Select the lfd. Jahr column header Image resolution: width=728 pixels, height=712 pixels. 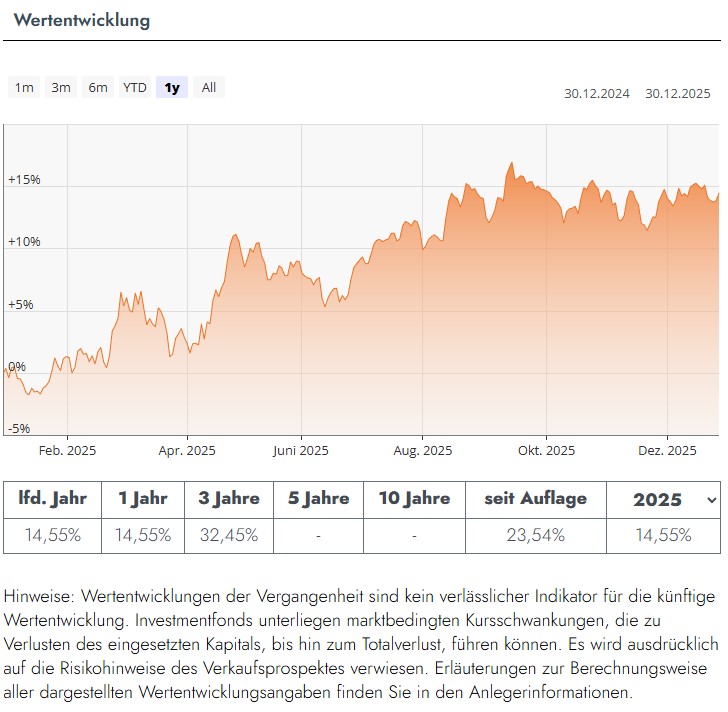pos(52,498)
